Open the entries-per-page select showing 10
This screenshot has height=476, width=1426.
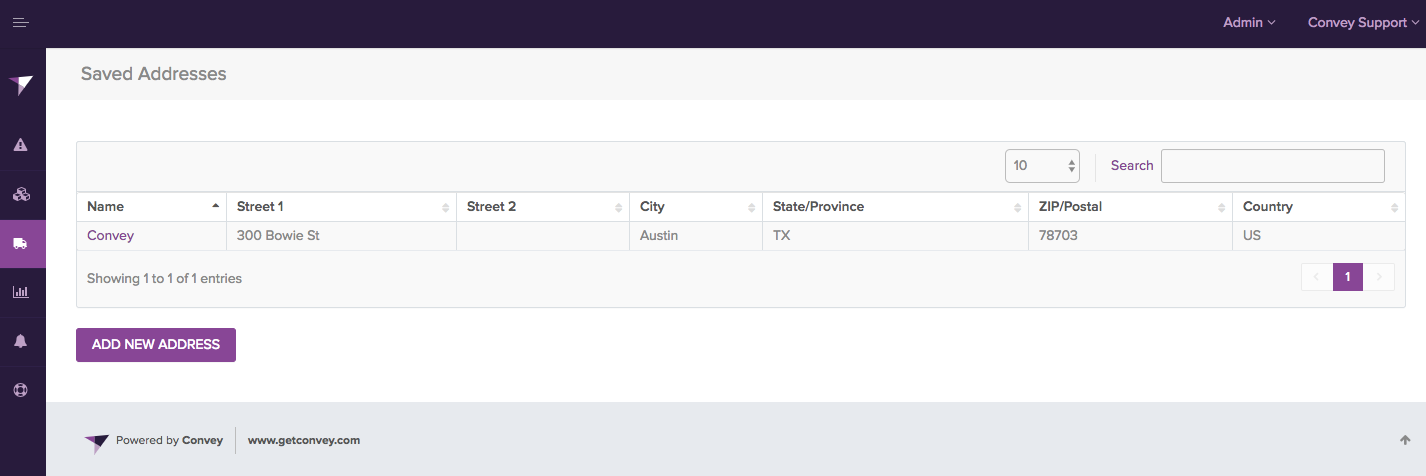click(x=1042, y=166)
